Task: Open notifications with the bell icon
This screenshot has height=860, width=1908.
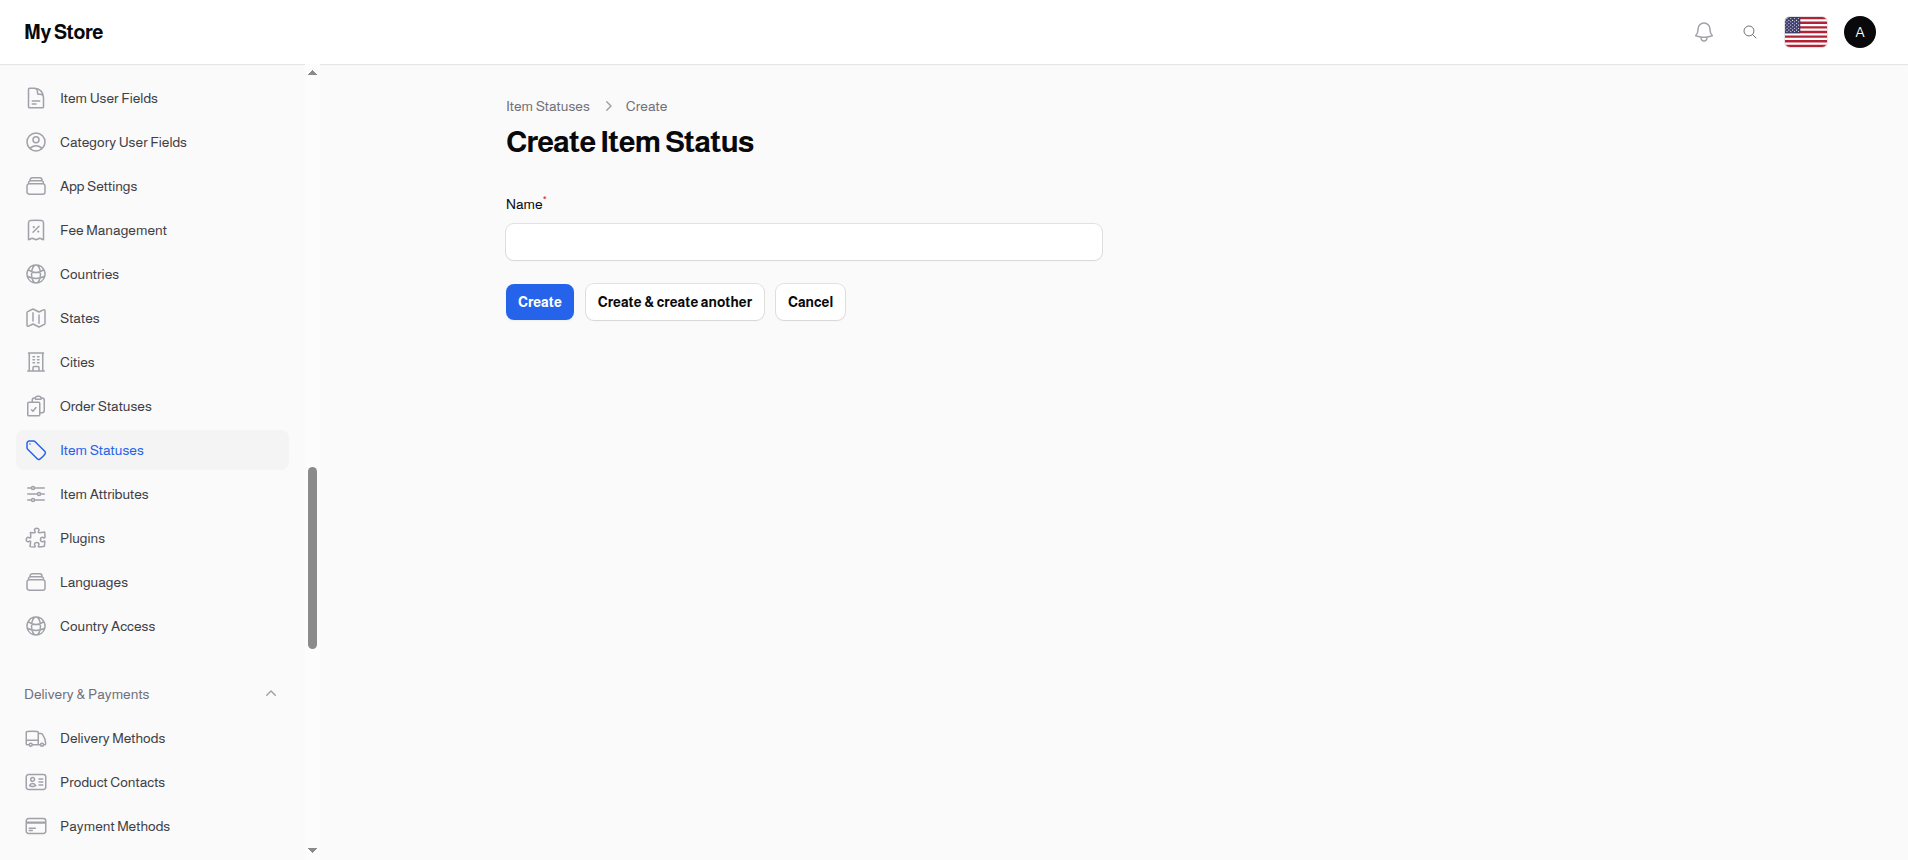Action: (1704, 32)
